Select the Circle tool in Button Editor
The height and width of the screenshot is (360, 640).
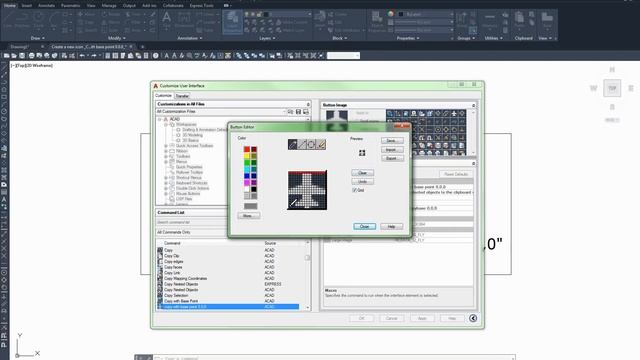311,144
